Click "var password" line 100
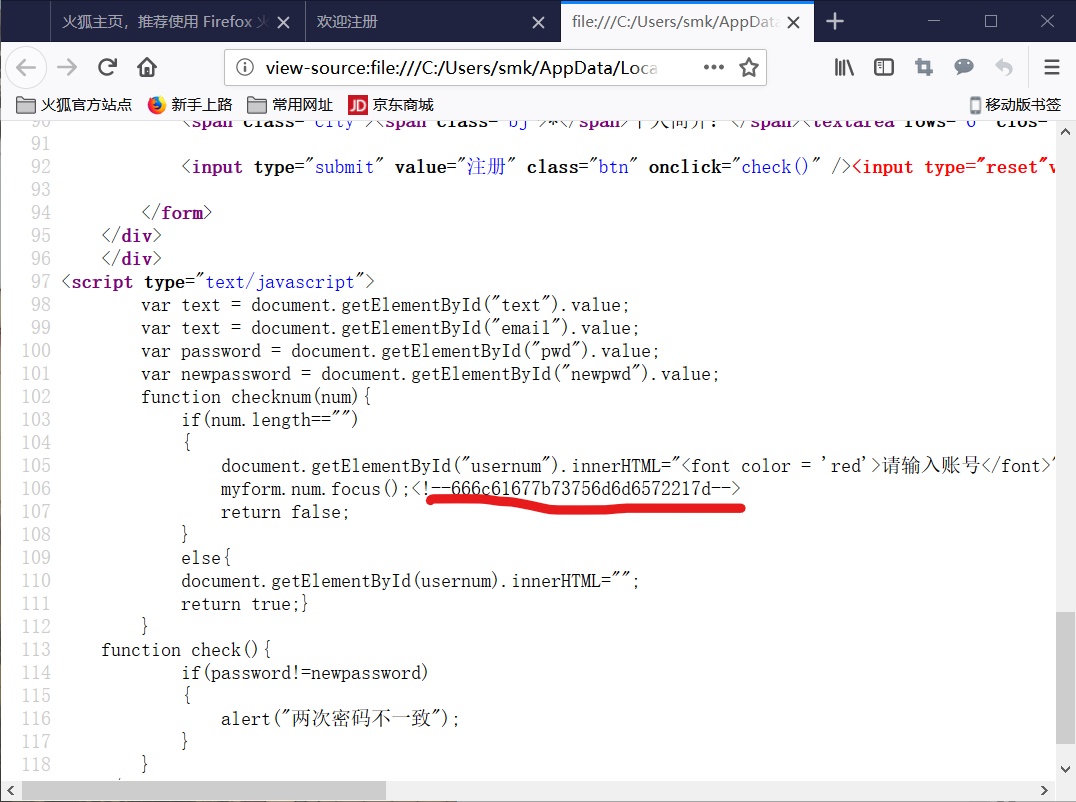Viewport: 1076px width, 802px height. click(400, 351)
